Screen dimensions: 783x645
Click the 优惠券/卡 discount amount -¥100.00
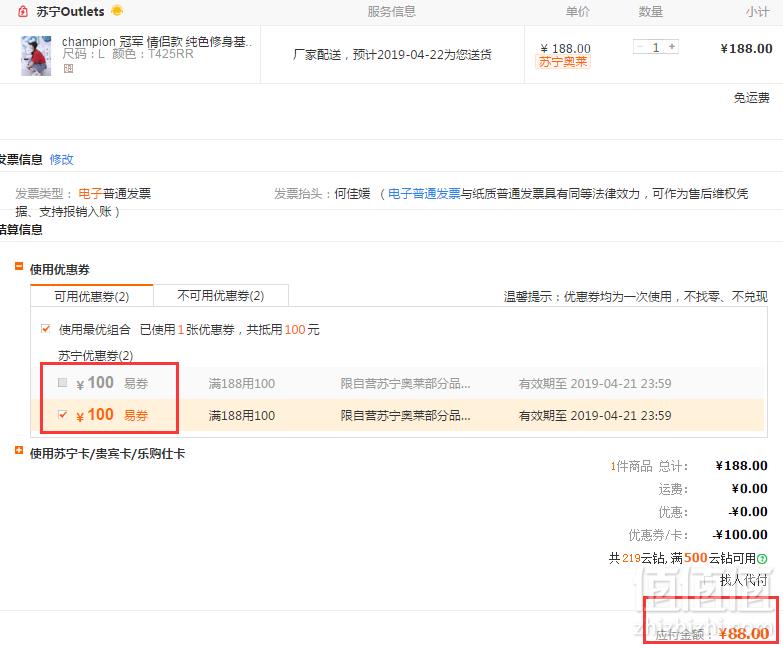(x=740, y=535)
